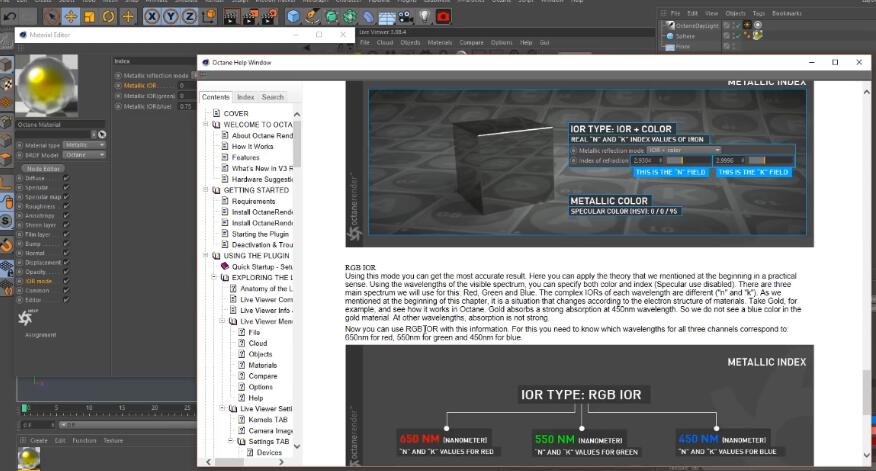
Task: Click the Render to Picture Viewer icon
Action: pyautogui.click(x=250, y=17)
